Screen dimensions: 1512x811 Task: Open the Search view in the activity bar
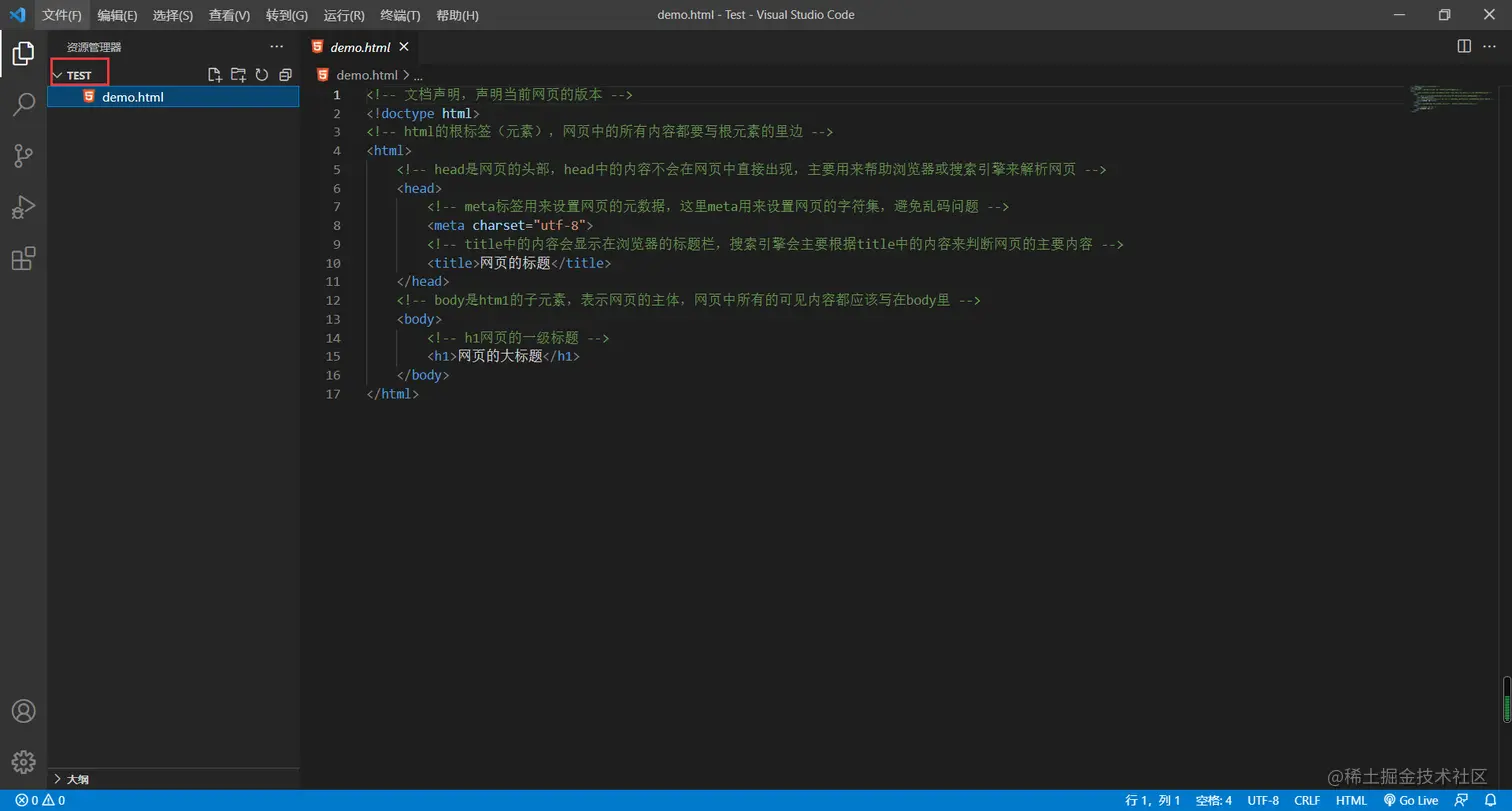click(x=23, y=104)
